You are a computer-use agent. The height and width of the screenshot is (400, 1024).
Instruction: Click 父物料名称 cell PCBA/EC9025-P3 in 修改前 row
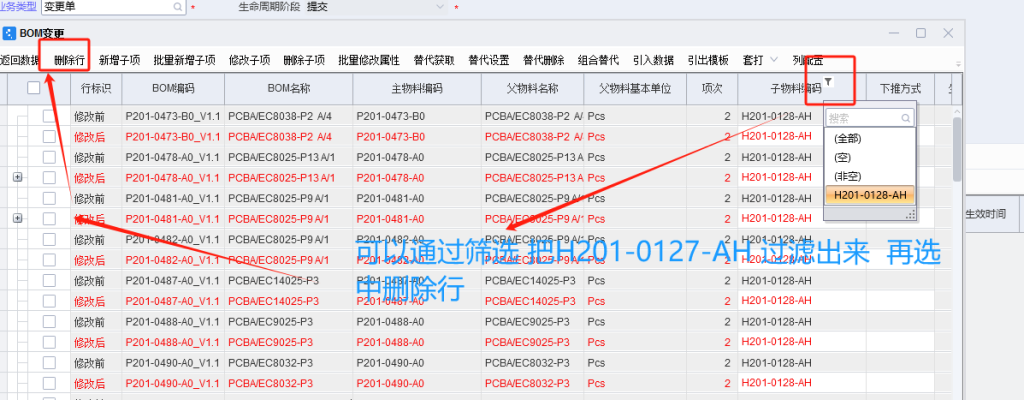point(533,322)
